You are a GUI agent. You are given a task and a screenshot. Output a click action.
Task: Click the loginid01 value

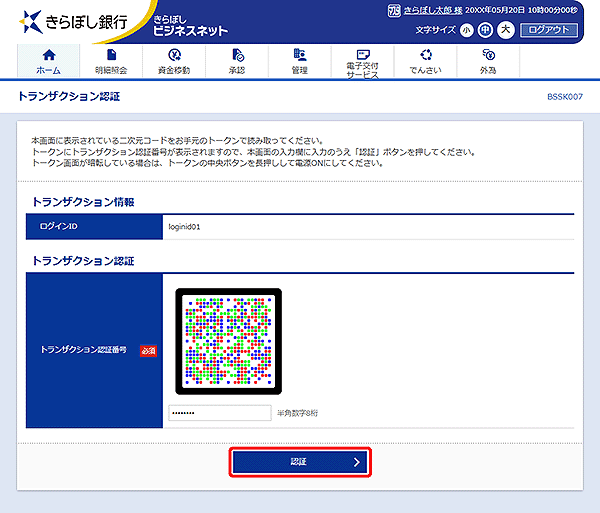(x=184, y=227)
